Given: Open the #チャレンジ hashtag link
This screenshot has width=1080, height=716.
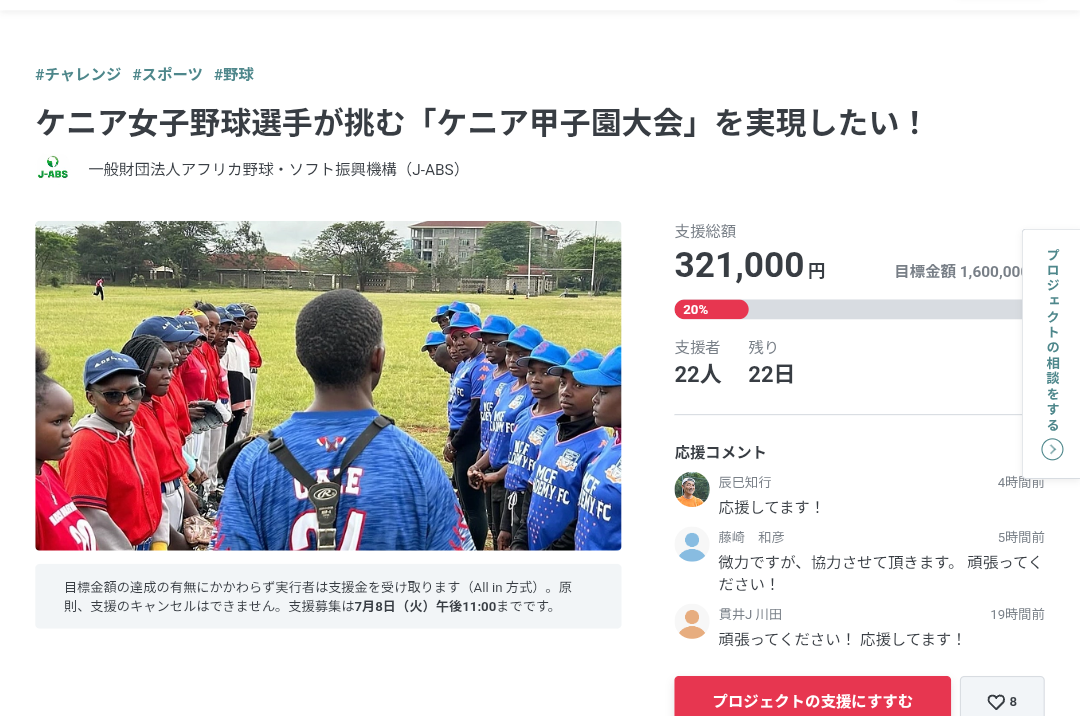Looking at the screenshot, I should click(78, 74).
